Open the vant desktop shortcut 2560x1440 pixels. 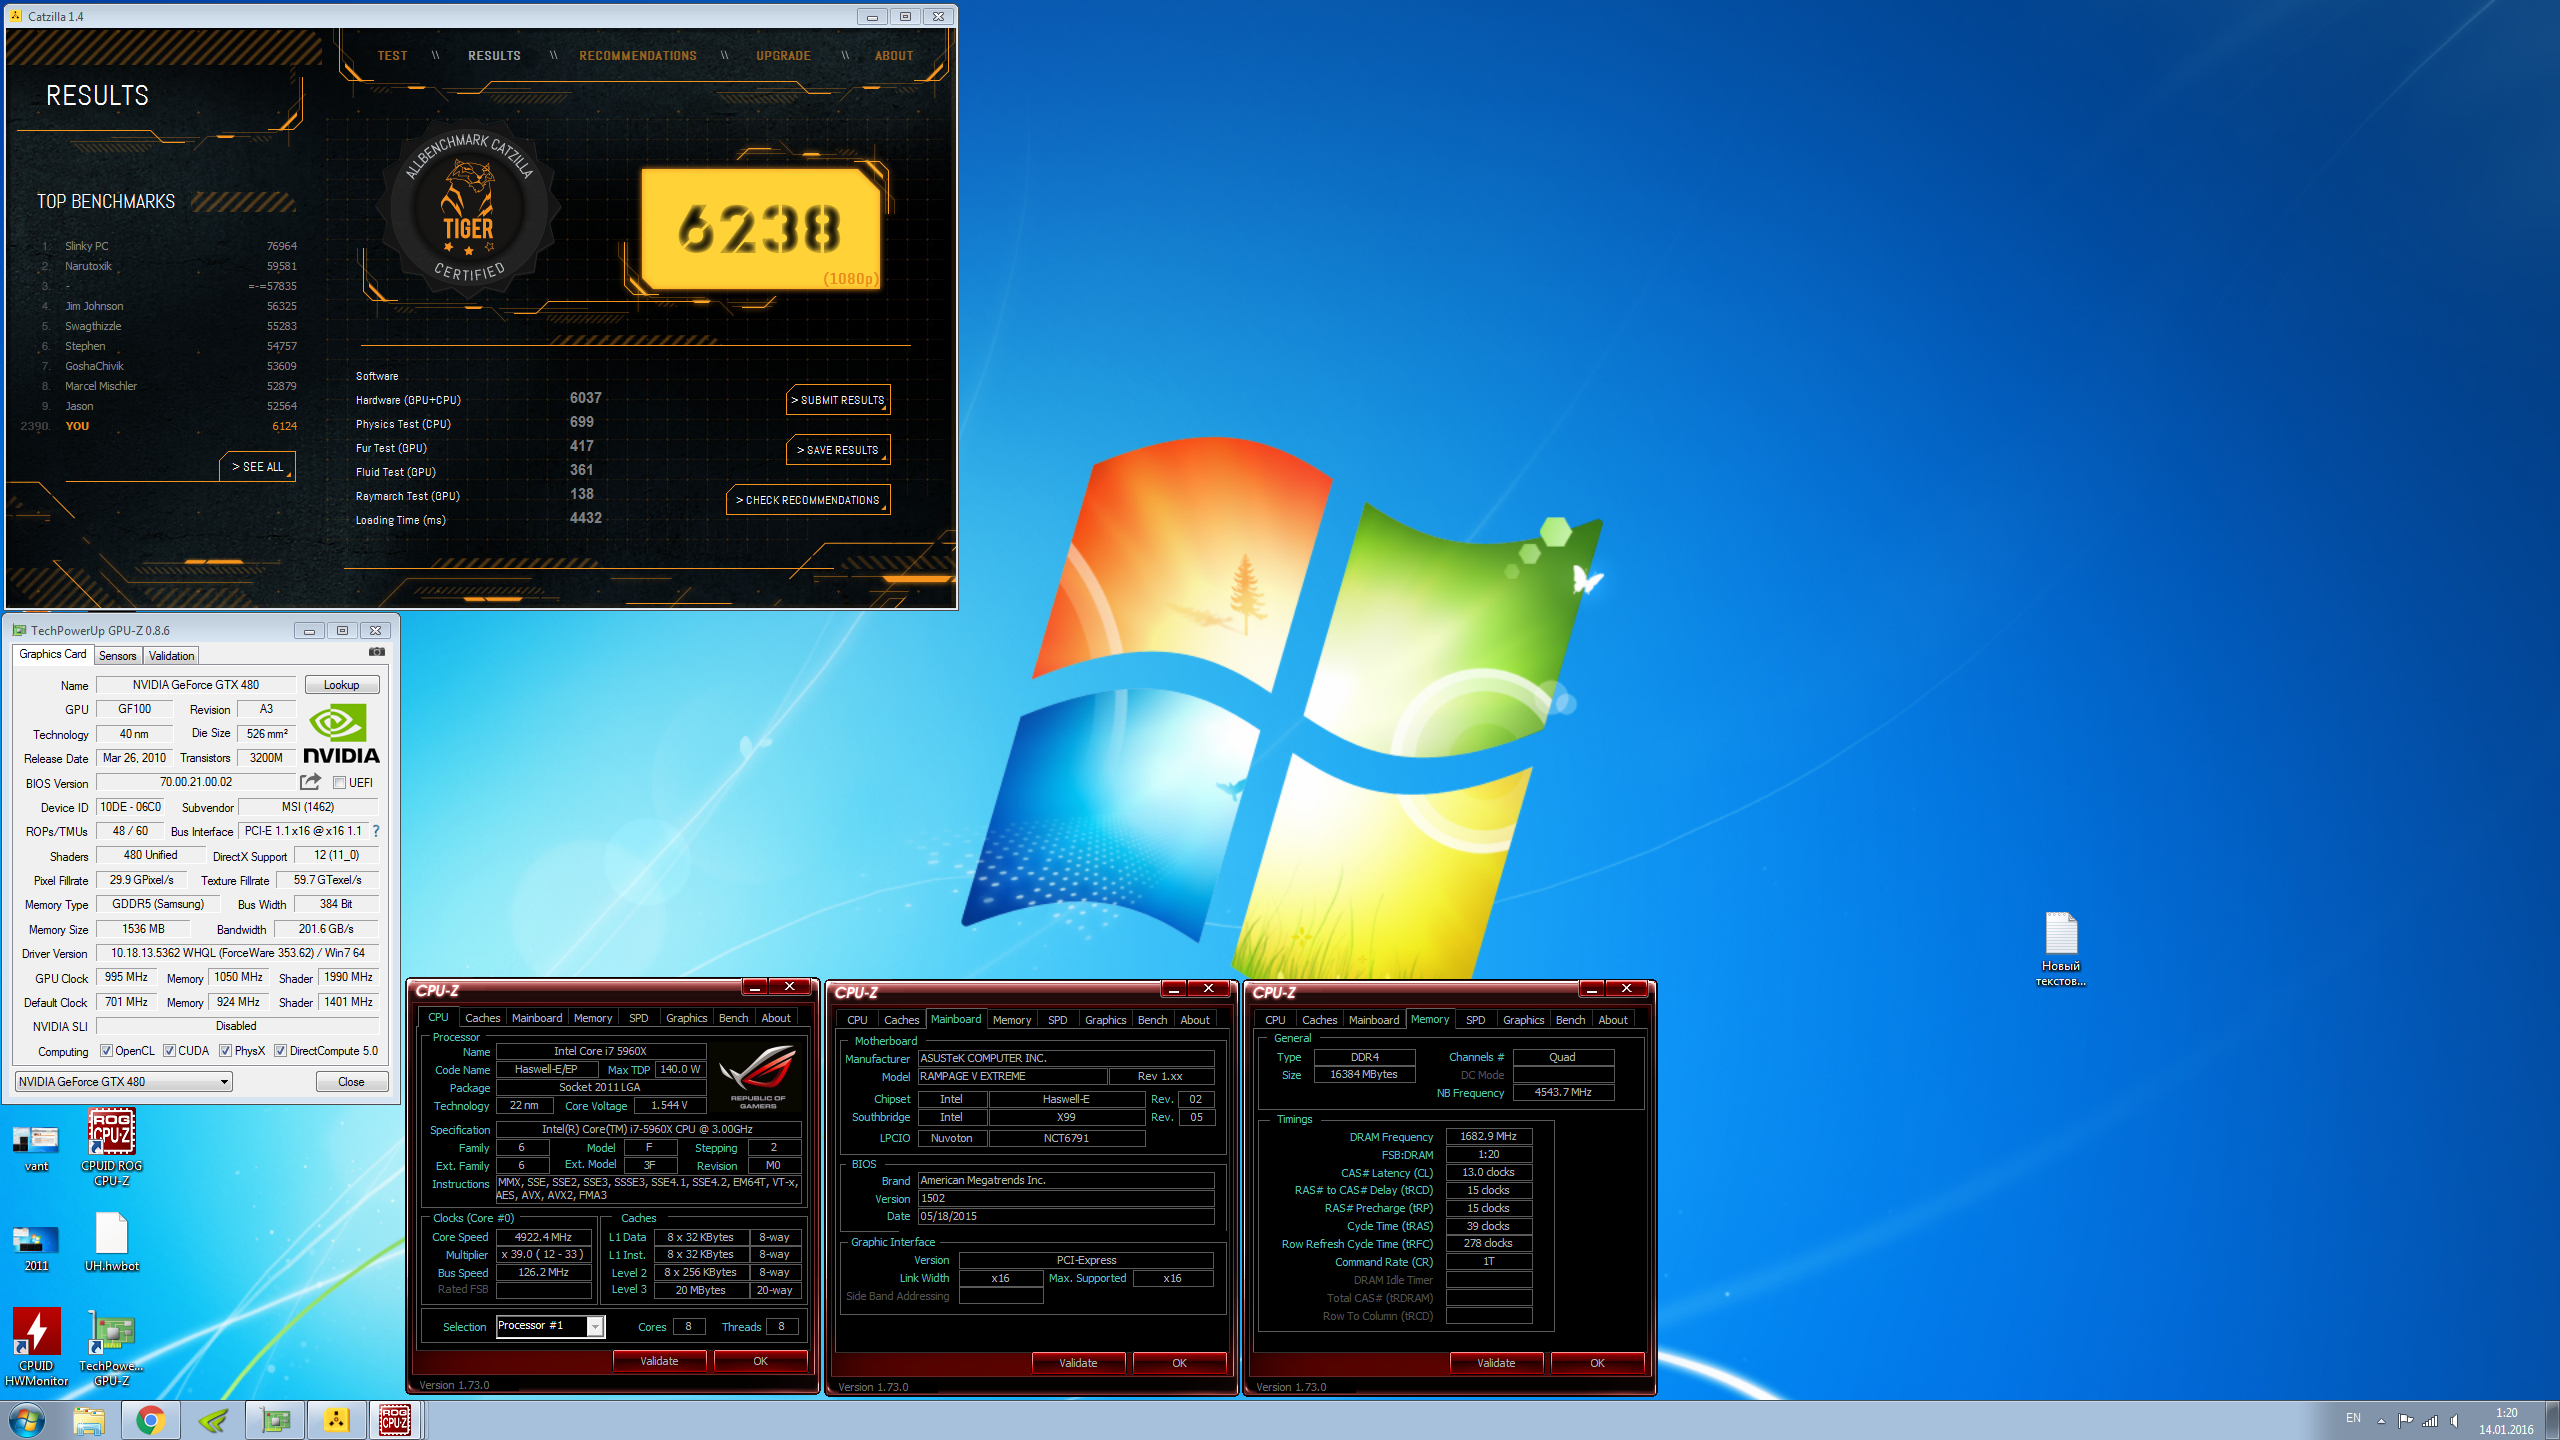(x=36, y=1147)
